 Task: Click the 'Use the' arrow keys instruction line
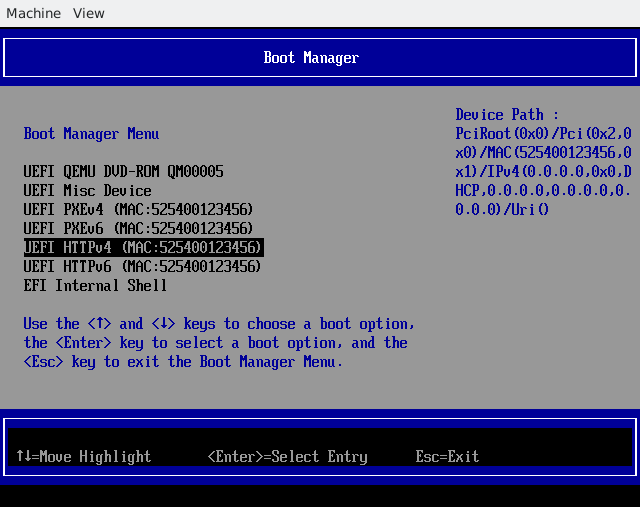coord(218,324)
